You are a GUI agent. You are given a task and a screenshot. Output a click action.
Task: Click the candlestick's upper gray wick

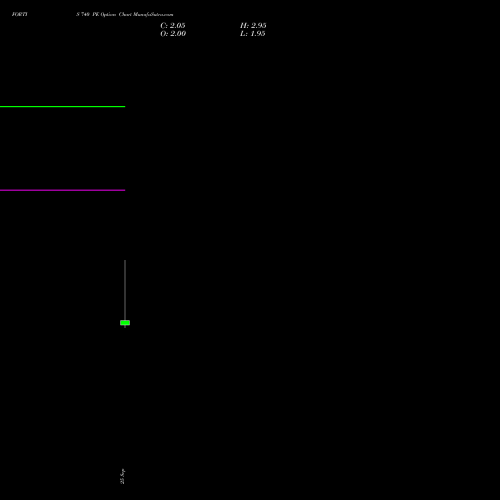click(x=125, y=290)
